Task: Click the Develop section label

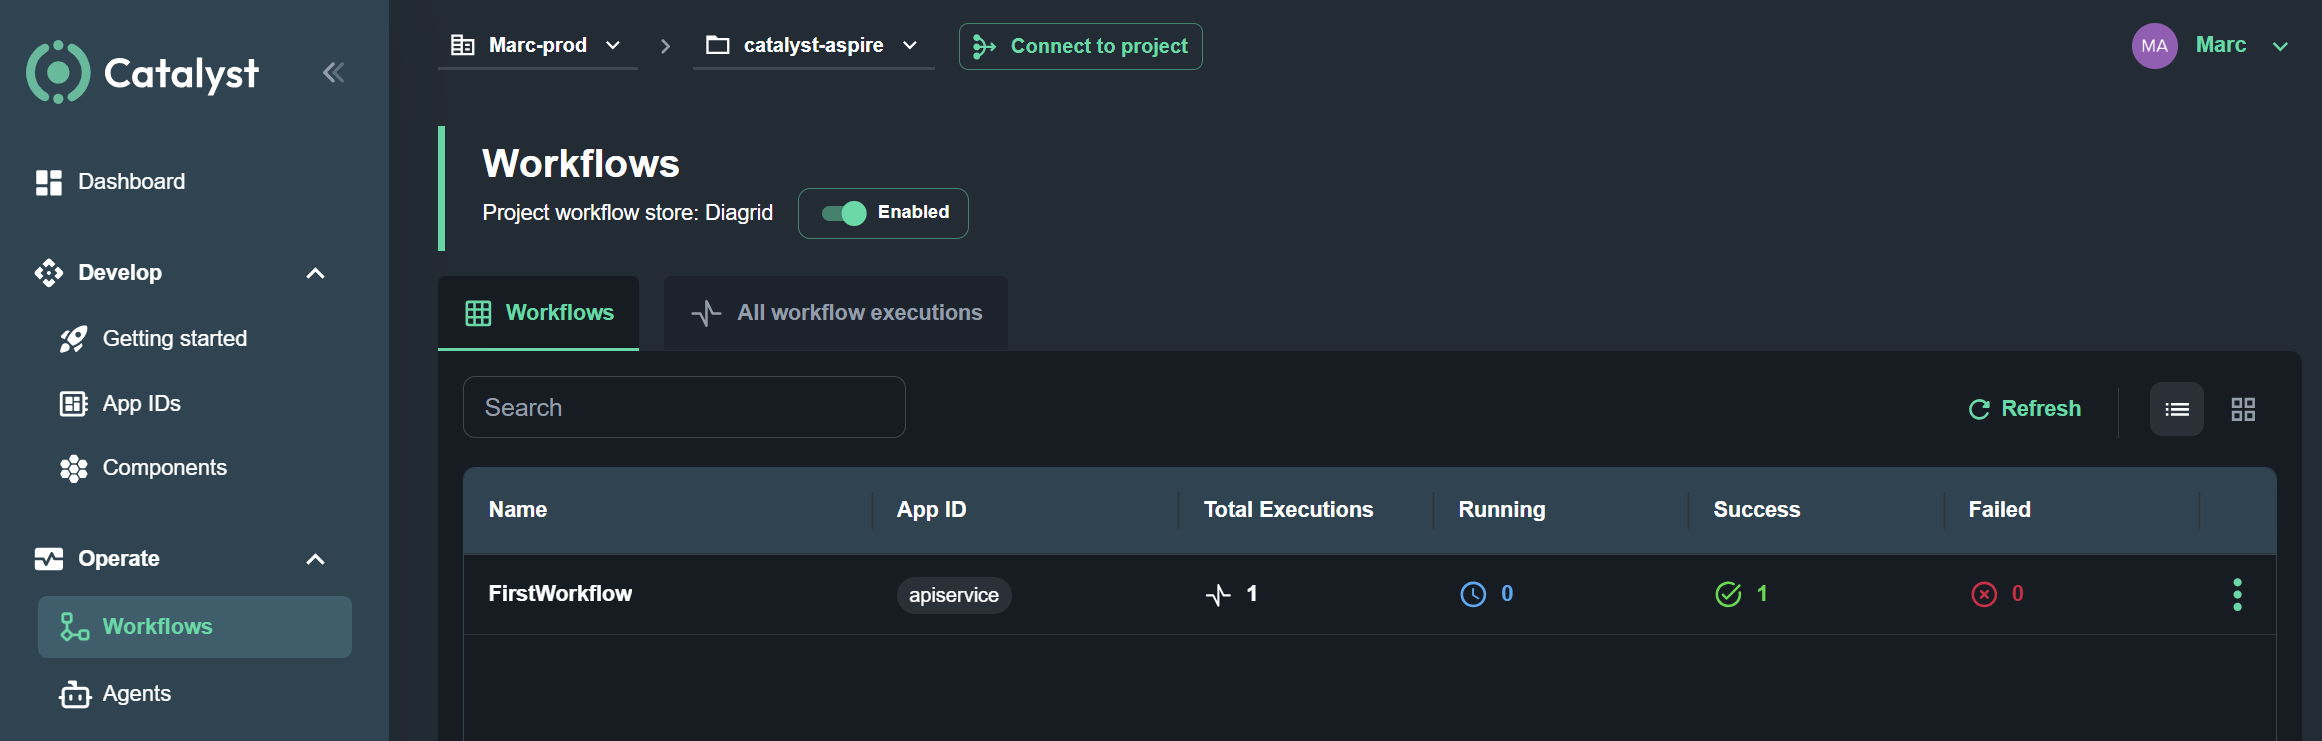Action: (x=120, y=273)
